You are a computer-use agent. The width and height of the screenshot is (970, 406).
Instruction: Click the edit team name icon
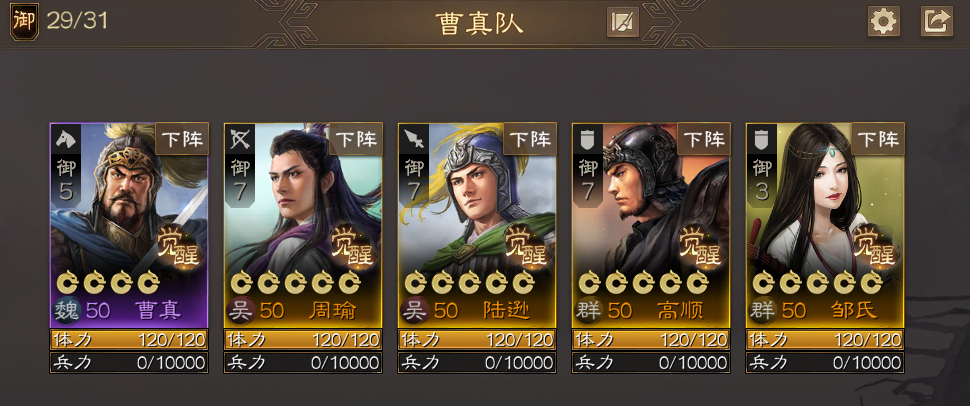pyautogui.click(x=622, y=22)
